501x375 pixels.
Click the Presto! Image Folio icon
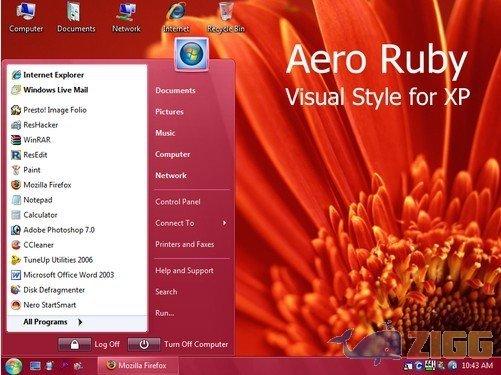pos(16,110)
